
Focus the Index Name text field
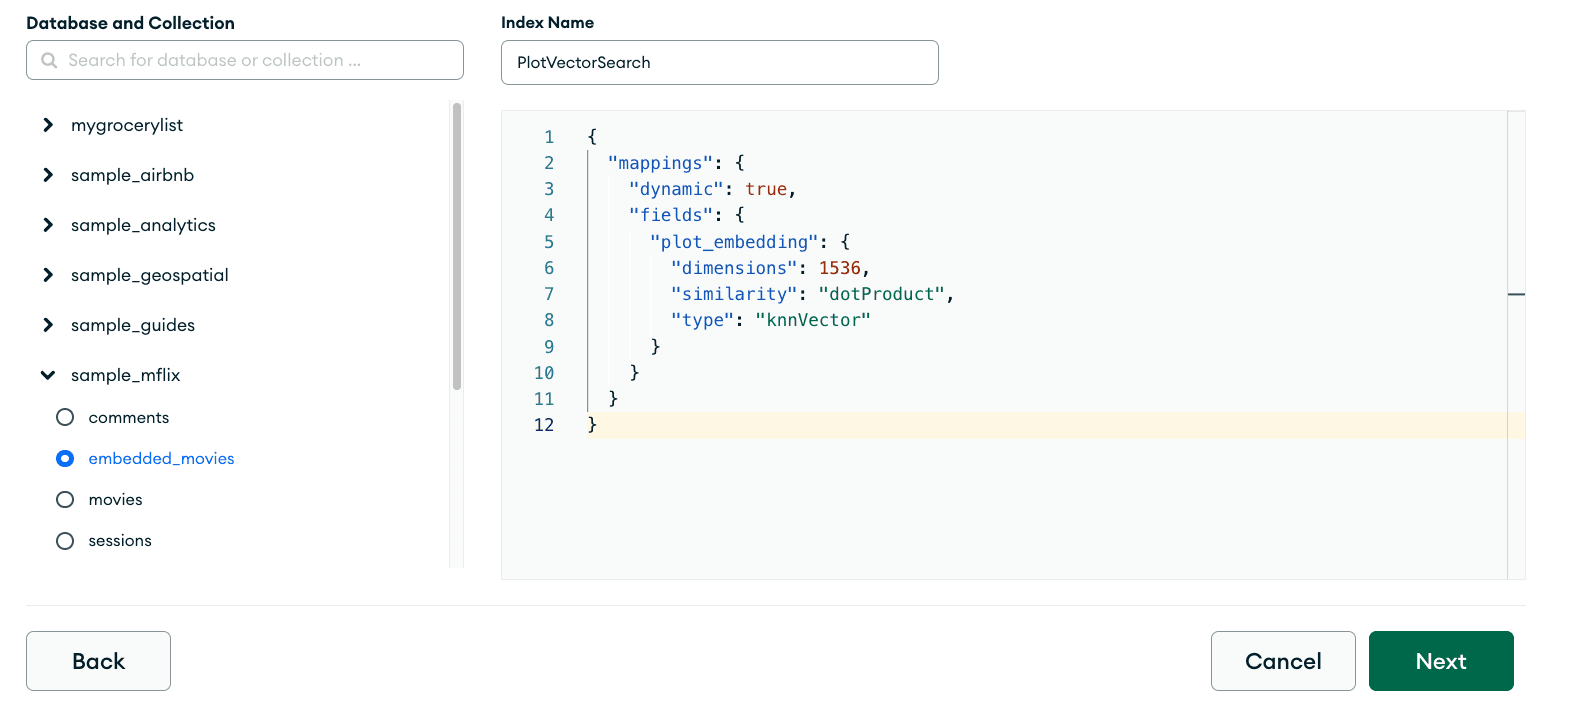coord(719,62)
